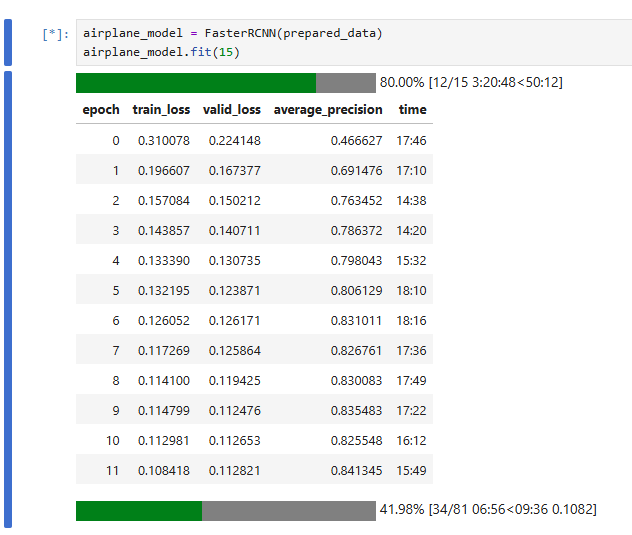Select train_loss value 0.143857
The height and width of the screenshot is (535, 632).
pyautogui.click(x=164, y=231)
